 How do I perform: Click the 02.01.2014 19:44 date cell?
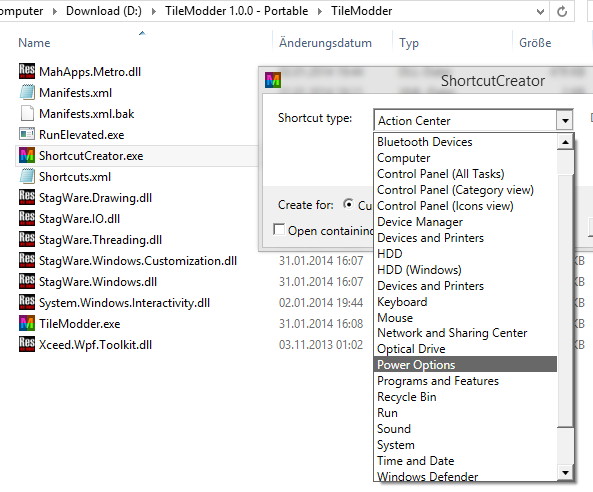(321, 303)
